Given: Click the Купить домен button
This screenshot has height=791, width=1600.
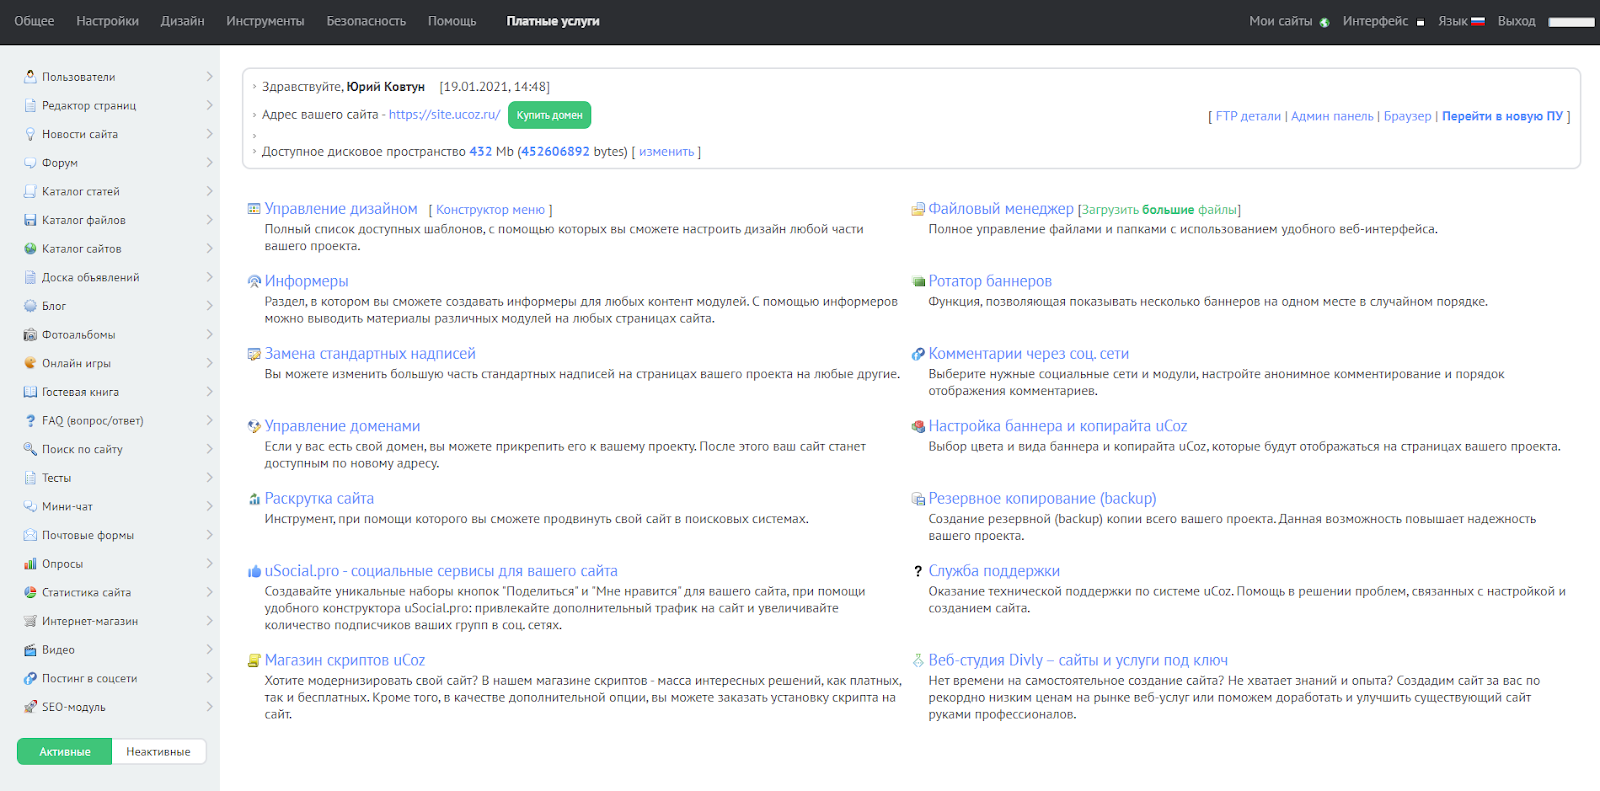Looking at the screenshot, I should [549, 115].
